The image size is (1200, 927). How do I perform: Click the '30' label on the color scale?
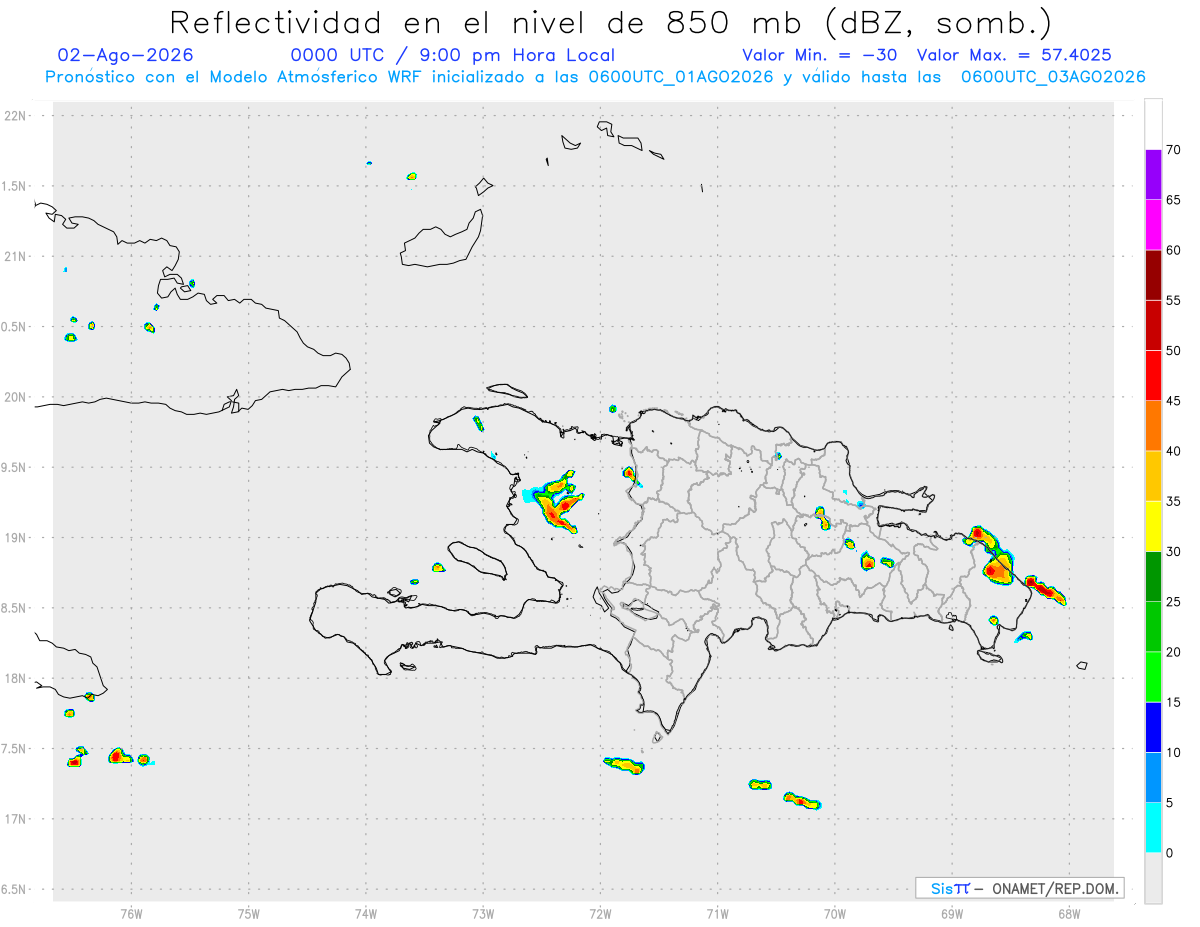coord(1174,552)
